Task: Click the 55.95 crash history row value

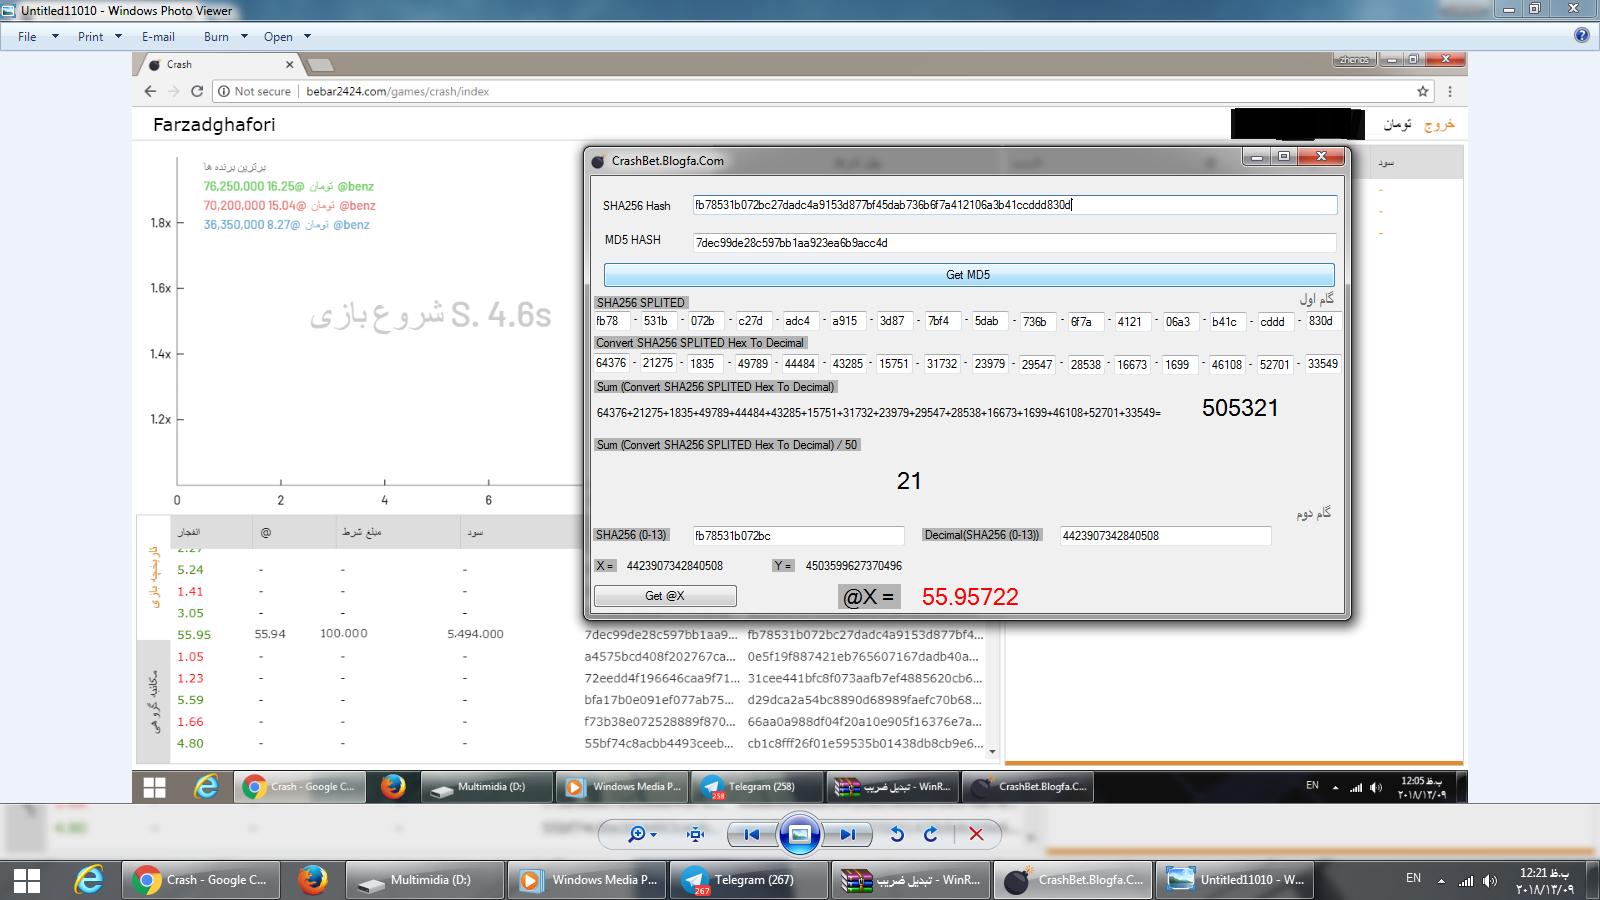Action: coord(194,634)
